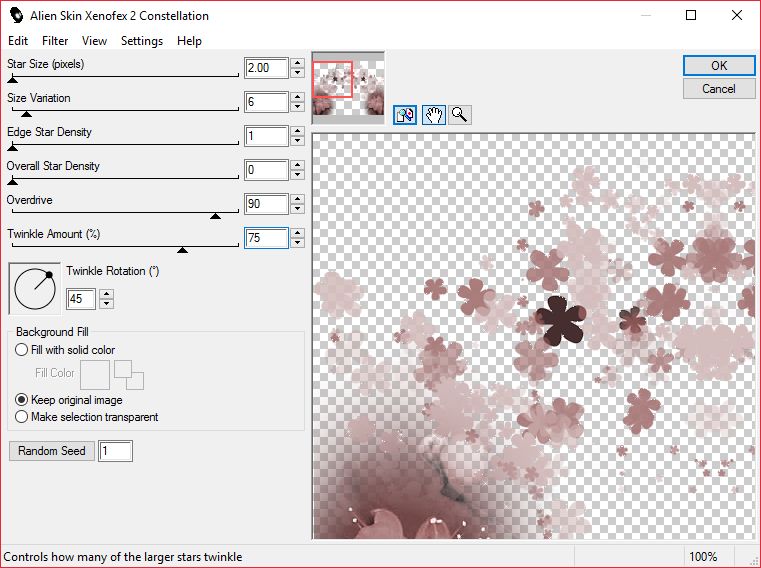Increase Overall Star Density value
This screenshot has width=761, height=568.
click(298, 165)
